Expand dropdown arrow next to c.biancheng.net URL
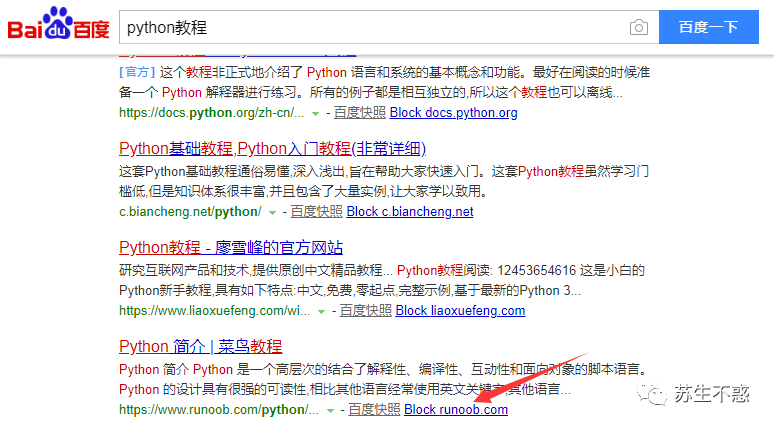 (272, 213)
